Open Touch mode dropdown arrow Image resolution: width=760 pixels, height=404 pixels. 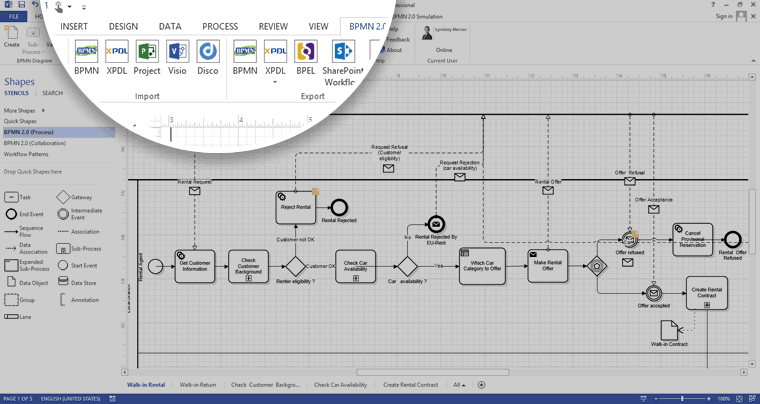[70, 7]
